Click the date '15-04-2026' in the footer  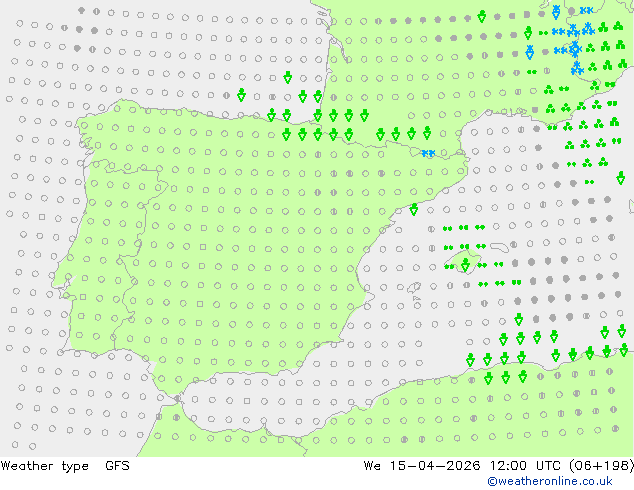tap(435, 466)
